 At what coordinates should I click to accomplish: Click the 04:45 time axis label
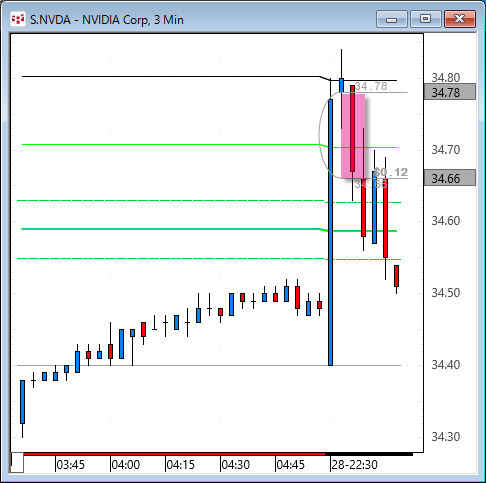(290, 465)
